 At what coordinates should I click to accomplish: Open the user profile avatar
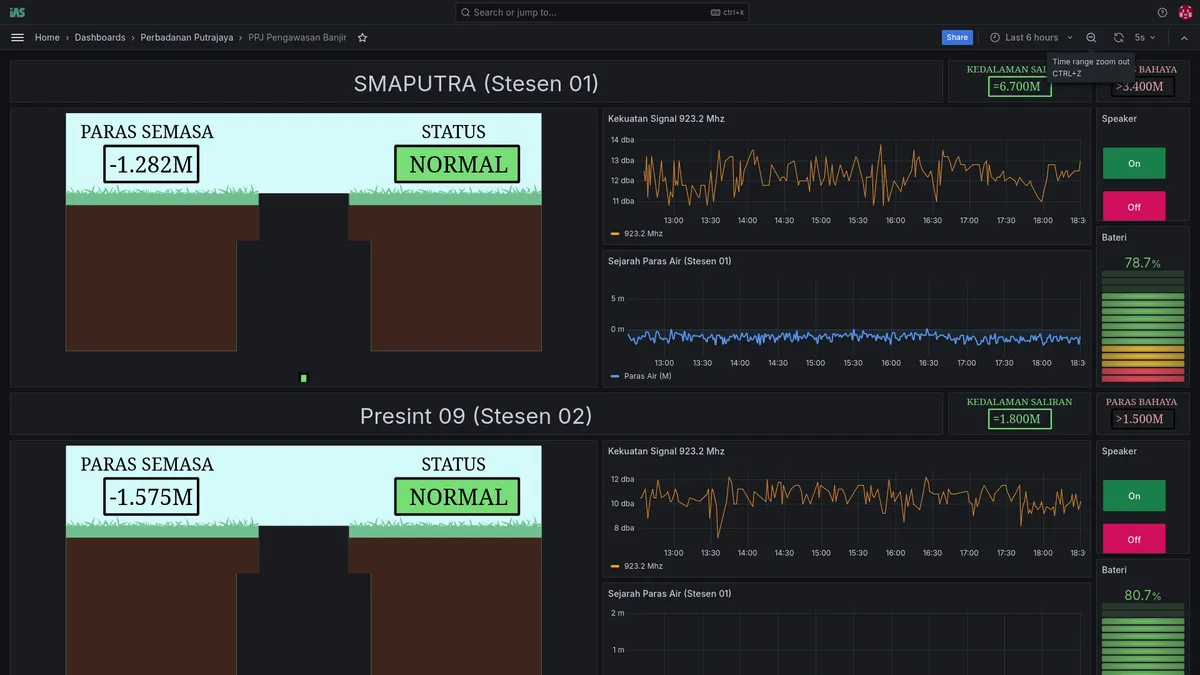coord(1185,12)
